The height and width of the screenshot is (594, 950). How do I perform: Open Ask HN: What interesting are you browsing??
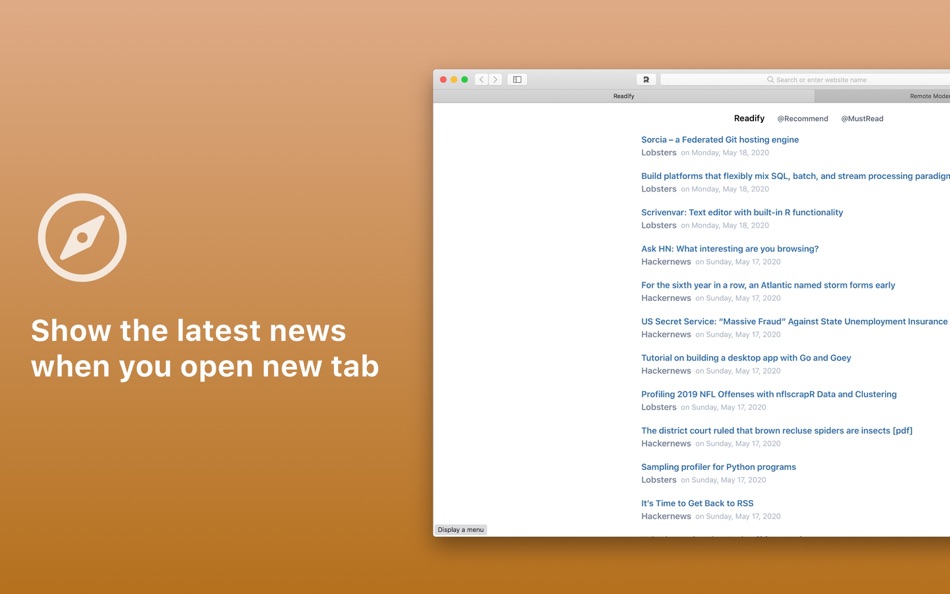tap(729, 249)
